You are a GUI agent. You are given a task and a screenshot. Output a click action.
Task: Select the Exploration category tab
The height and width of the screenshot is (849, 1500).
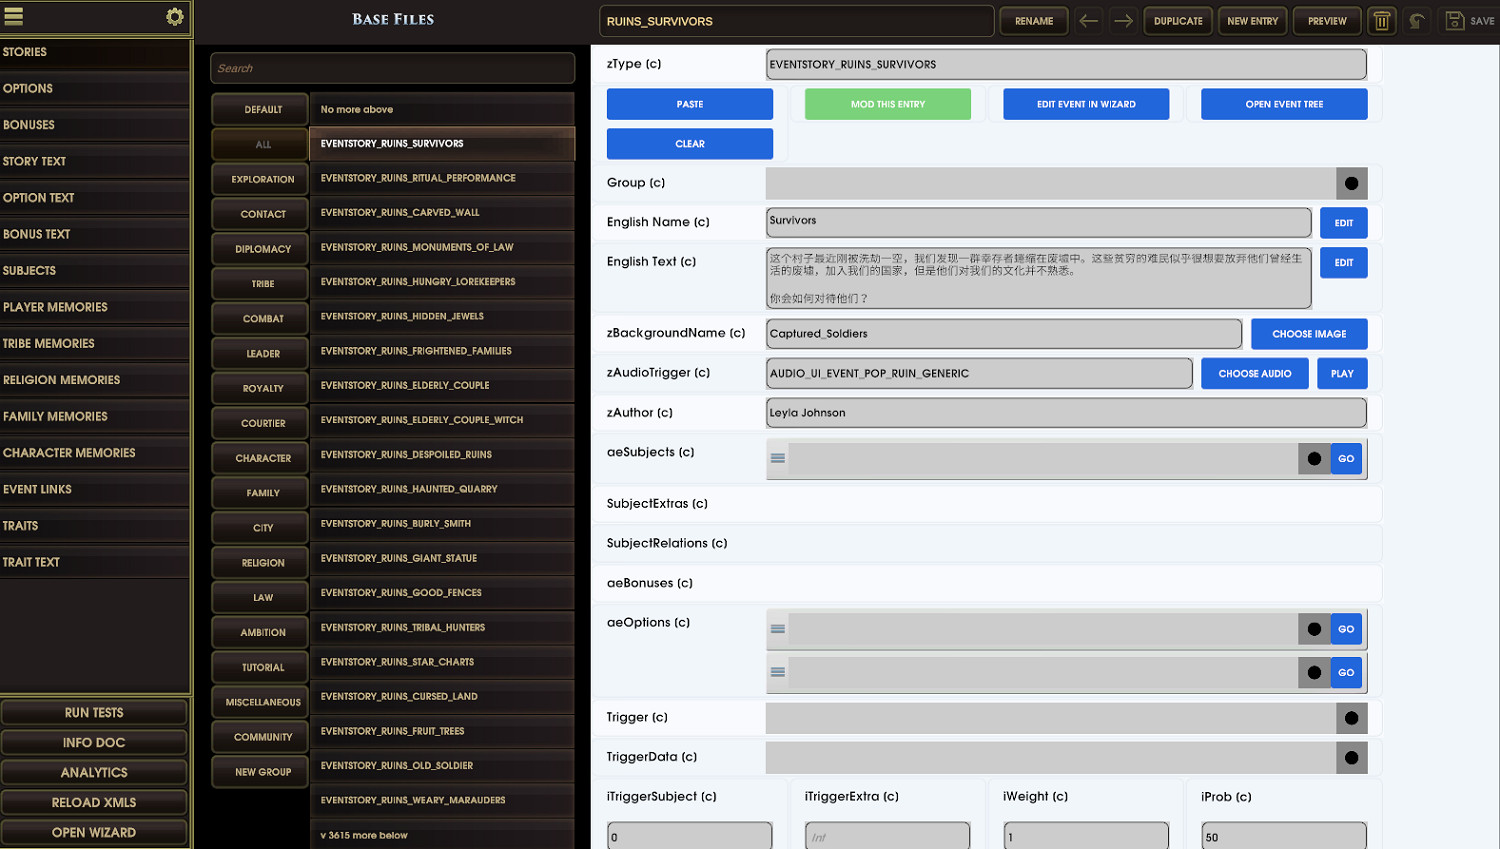[263, 180]
